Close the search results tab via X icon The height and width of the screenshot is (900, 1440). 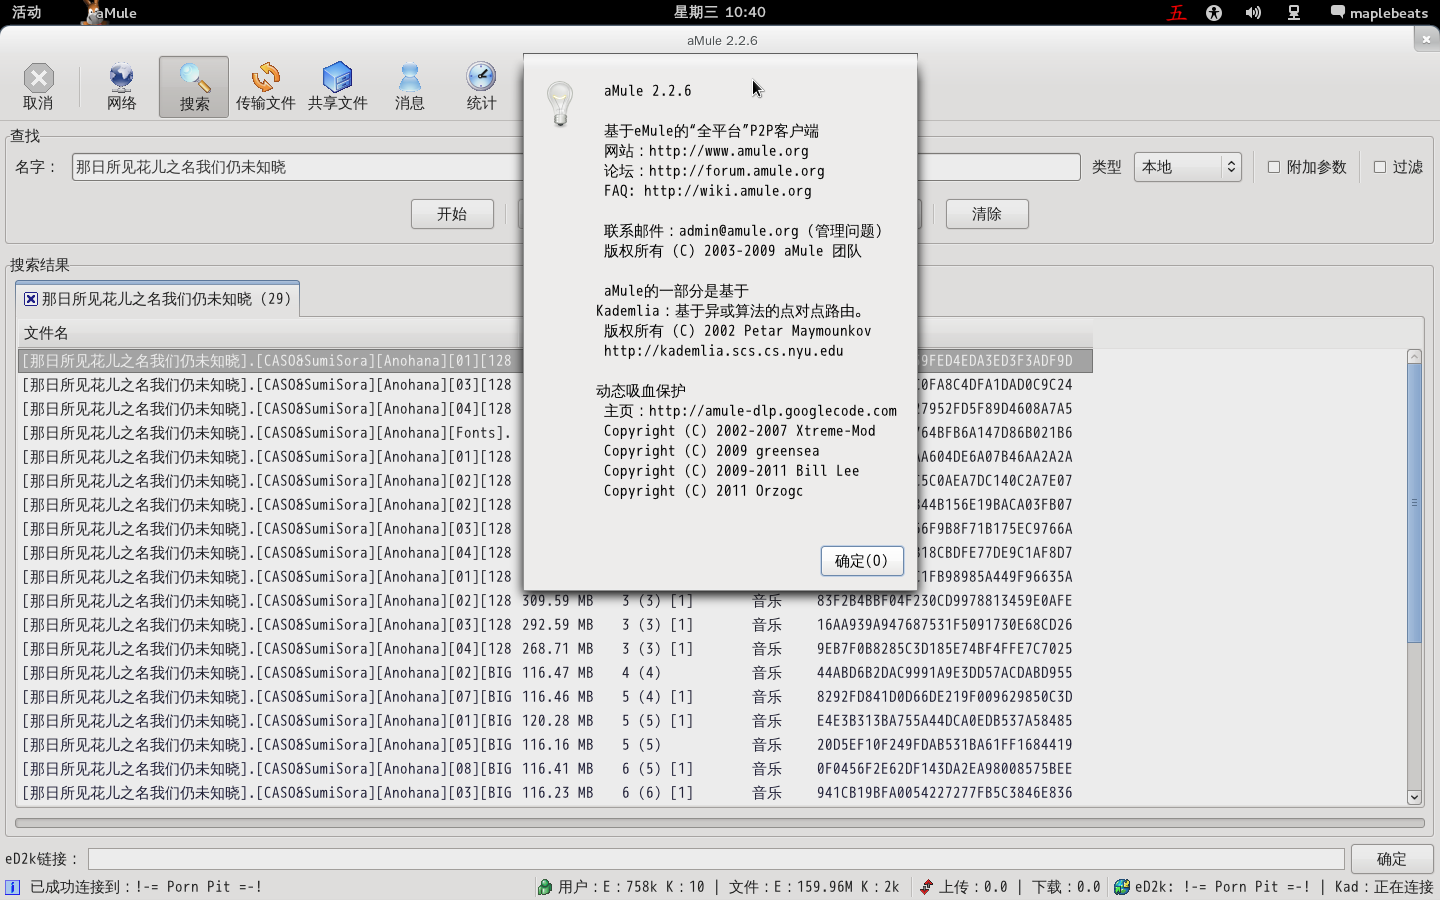tap(31, 299)
